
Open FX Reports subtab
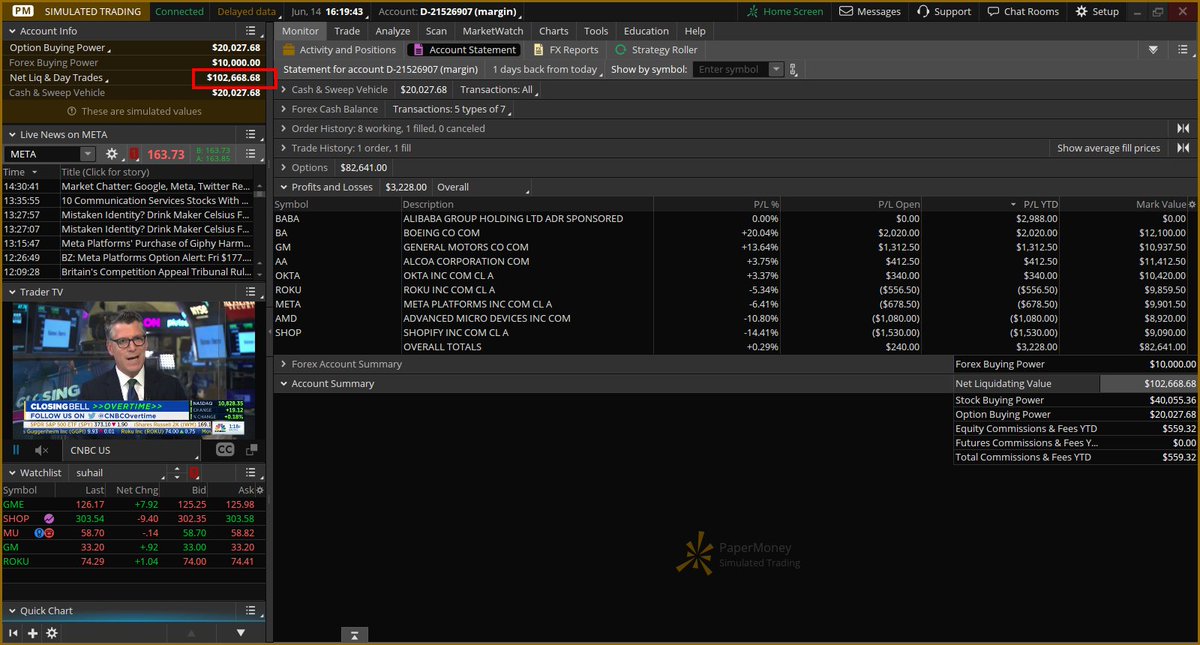pos(566,50)
